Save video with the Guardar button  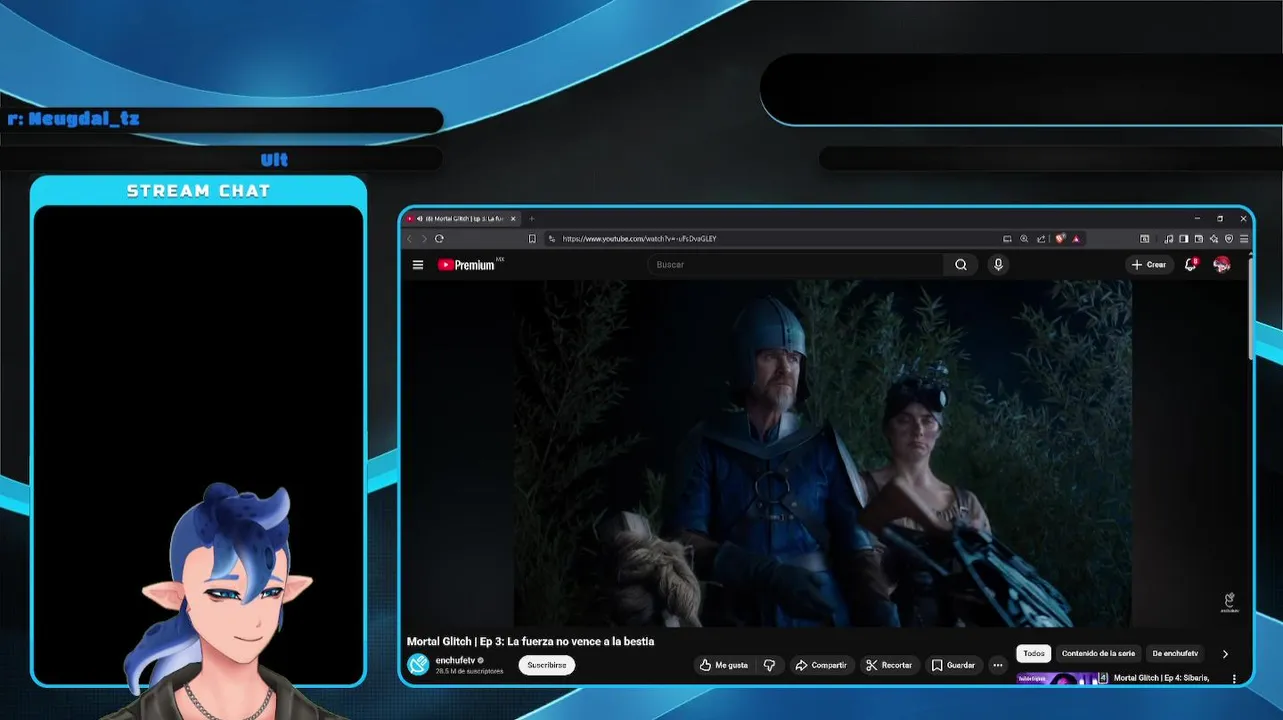[x=954, y=665]
